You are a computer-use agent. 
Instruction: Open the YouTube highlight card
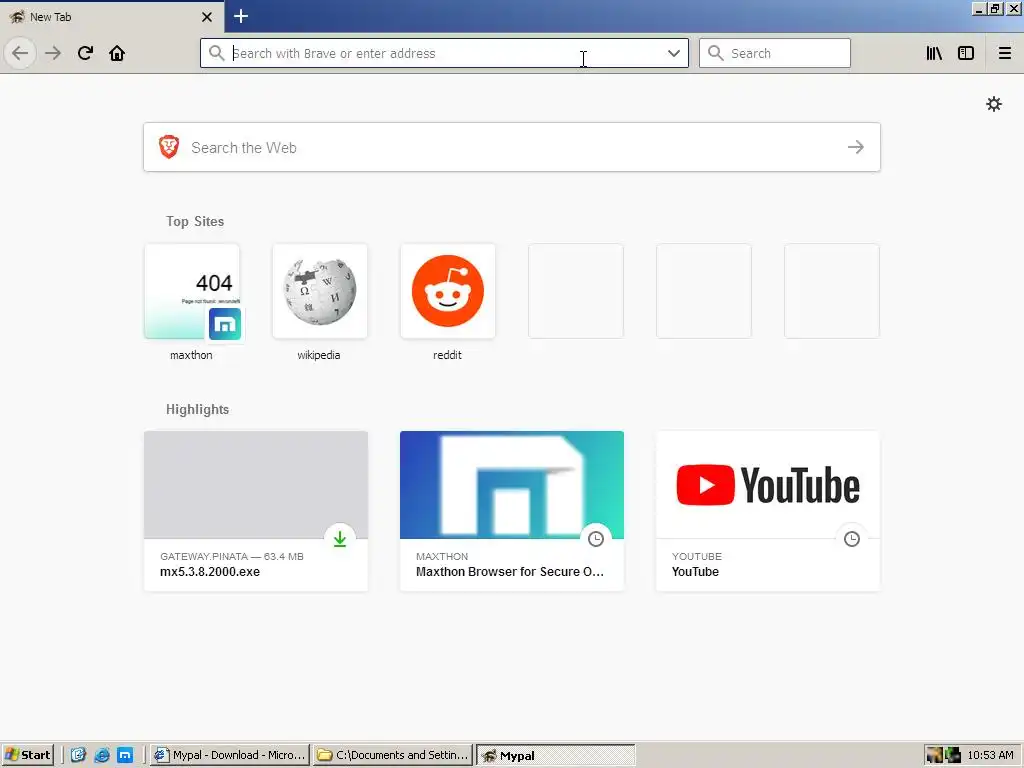tap(768, 511)
